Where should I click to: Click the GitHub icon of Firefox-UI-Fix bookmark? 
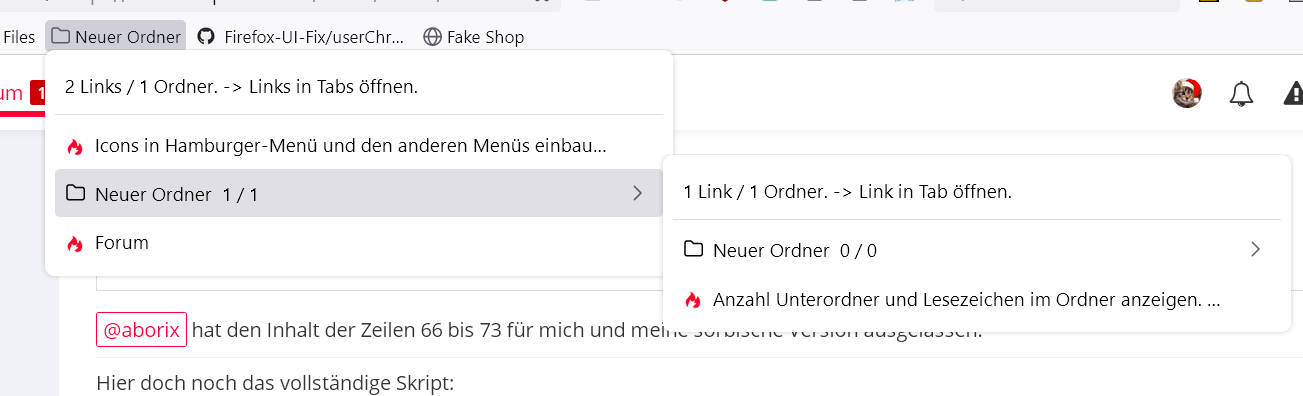[206, 37]
